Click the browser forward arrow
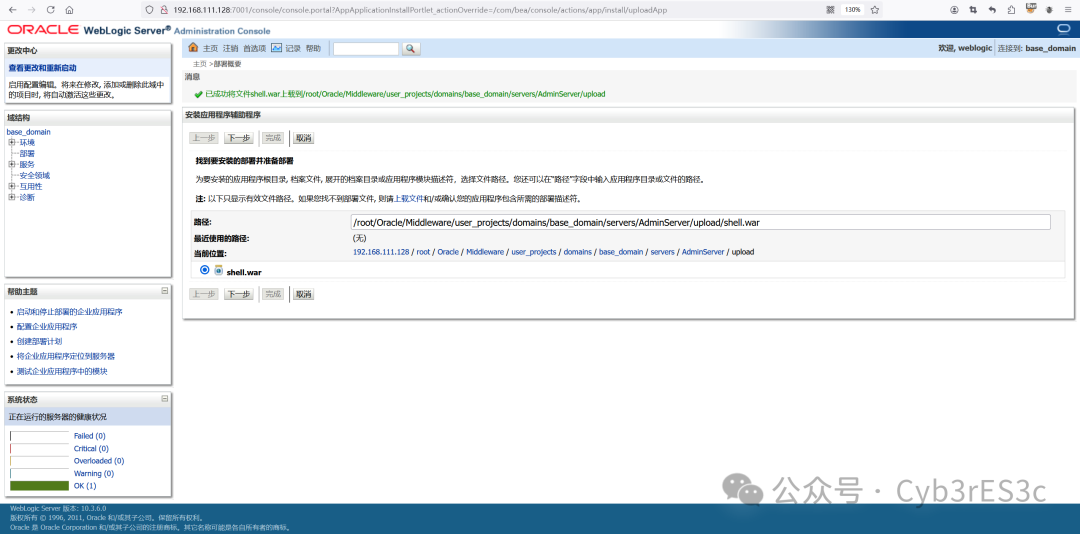Screen dimensions: 1080x534 point(32,10)
